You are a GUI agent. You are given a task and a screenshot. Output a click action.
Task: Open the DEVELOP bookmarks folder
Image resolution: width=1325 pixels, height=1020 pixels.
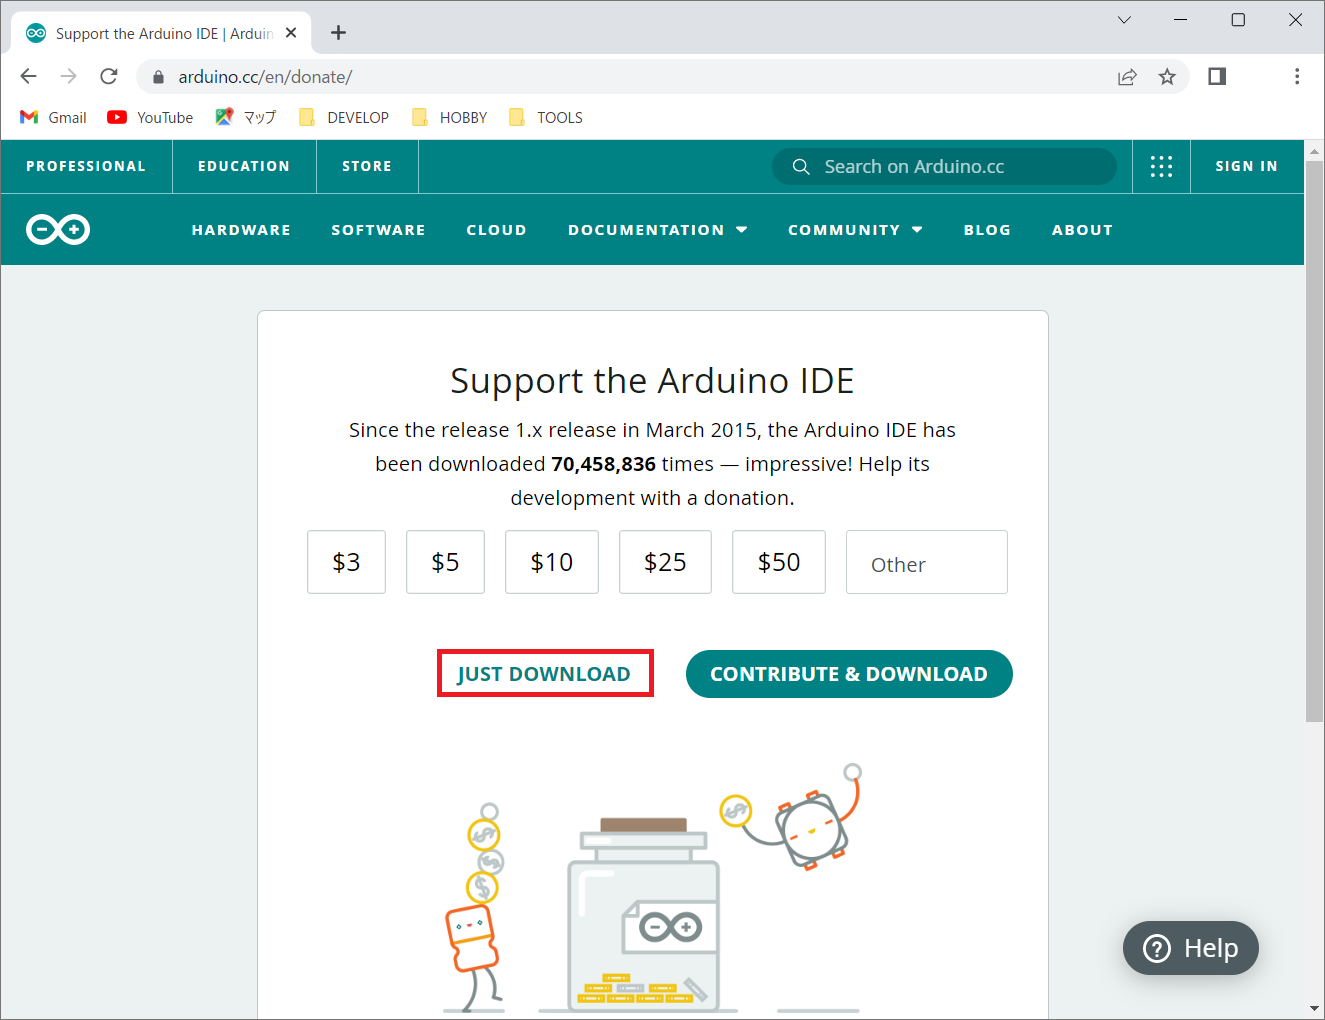click(343, 117)
